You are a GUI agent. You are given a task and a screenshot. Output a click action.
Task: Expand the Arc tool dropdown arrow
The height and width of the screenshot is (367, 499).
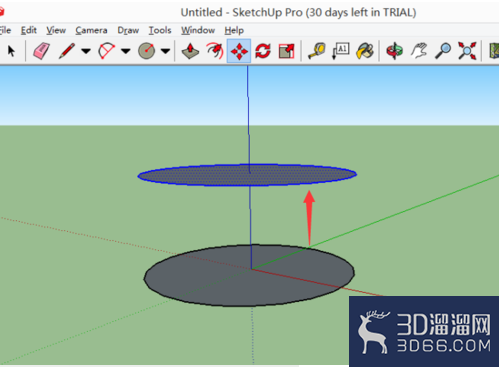click(x=126, y=51)
